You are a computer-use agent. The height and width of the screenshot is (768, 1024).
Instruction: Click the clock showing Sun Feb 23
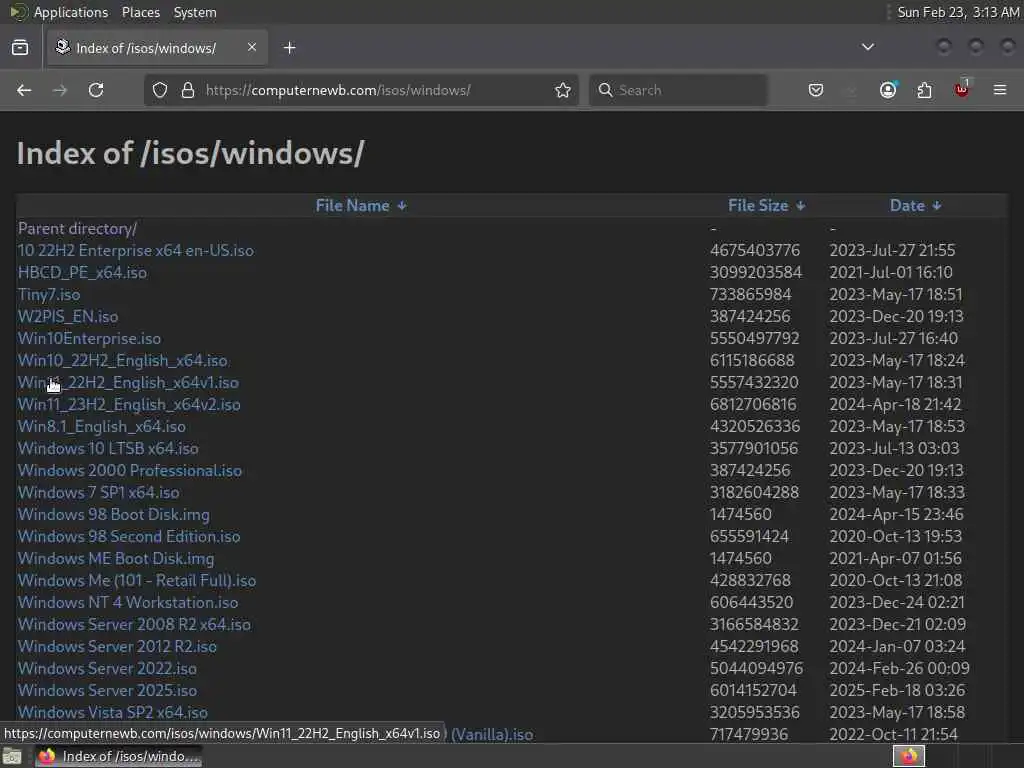click(958, 12)
